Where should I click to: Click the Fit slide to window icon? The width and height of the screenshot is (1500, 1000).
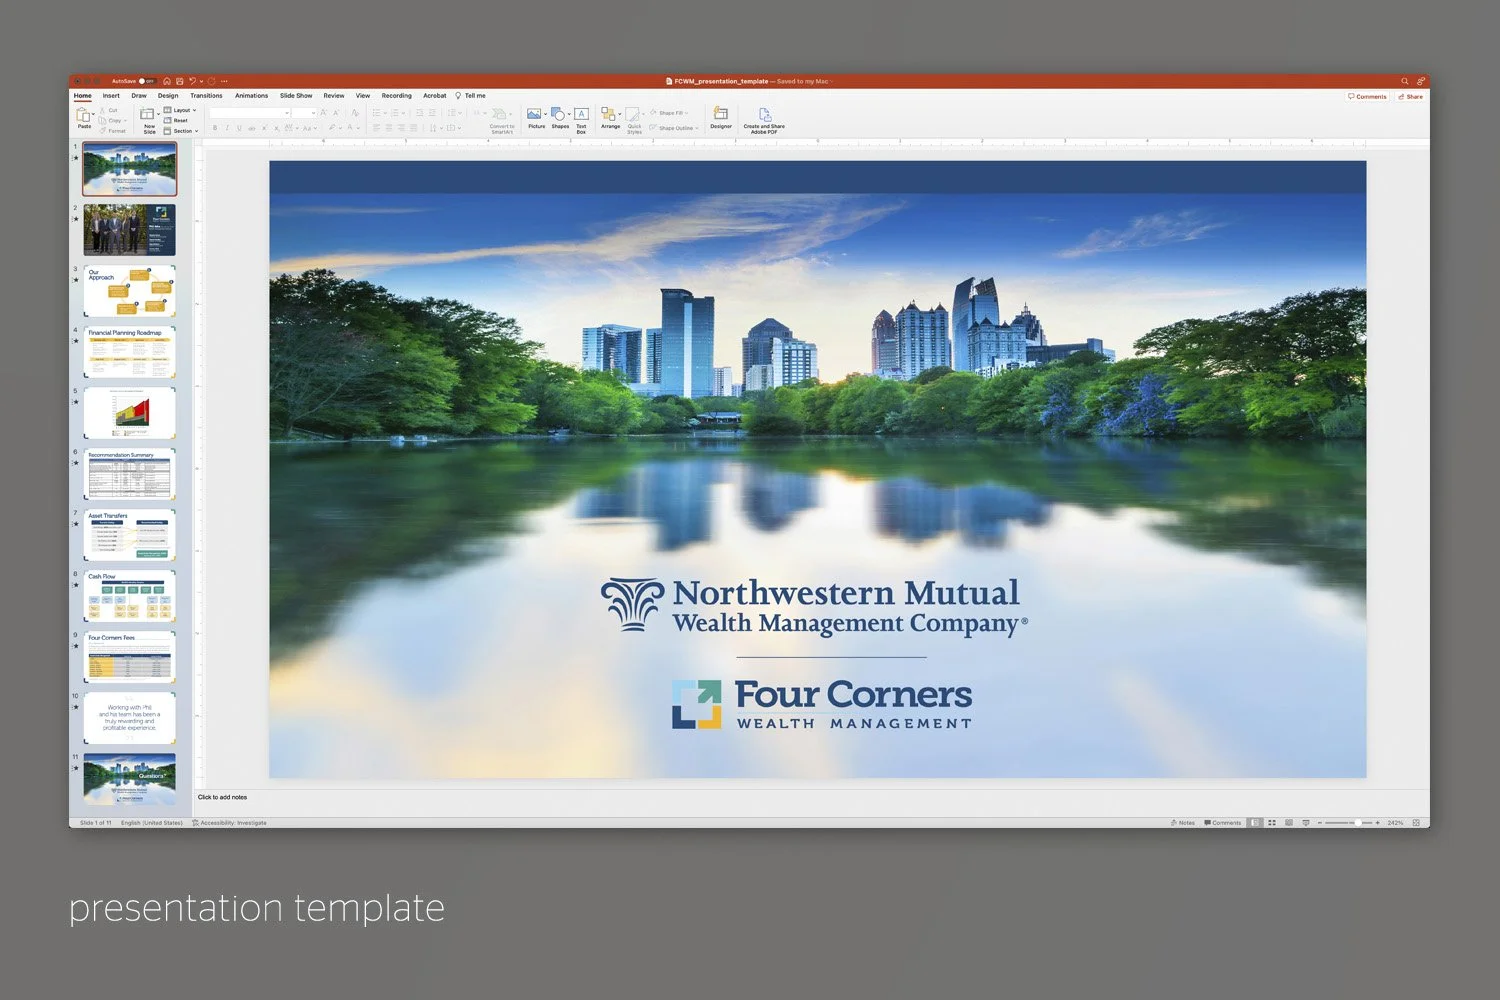point(1416,823)
